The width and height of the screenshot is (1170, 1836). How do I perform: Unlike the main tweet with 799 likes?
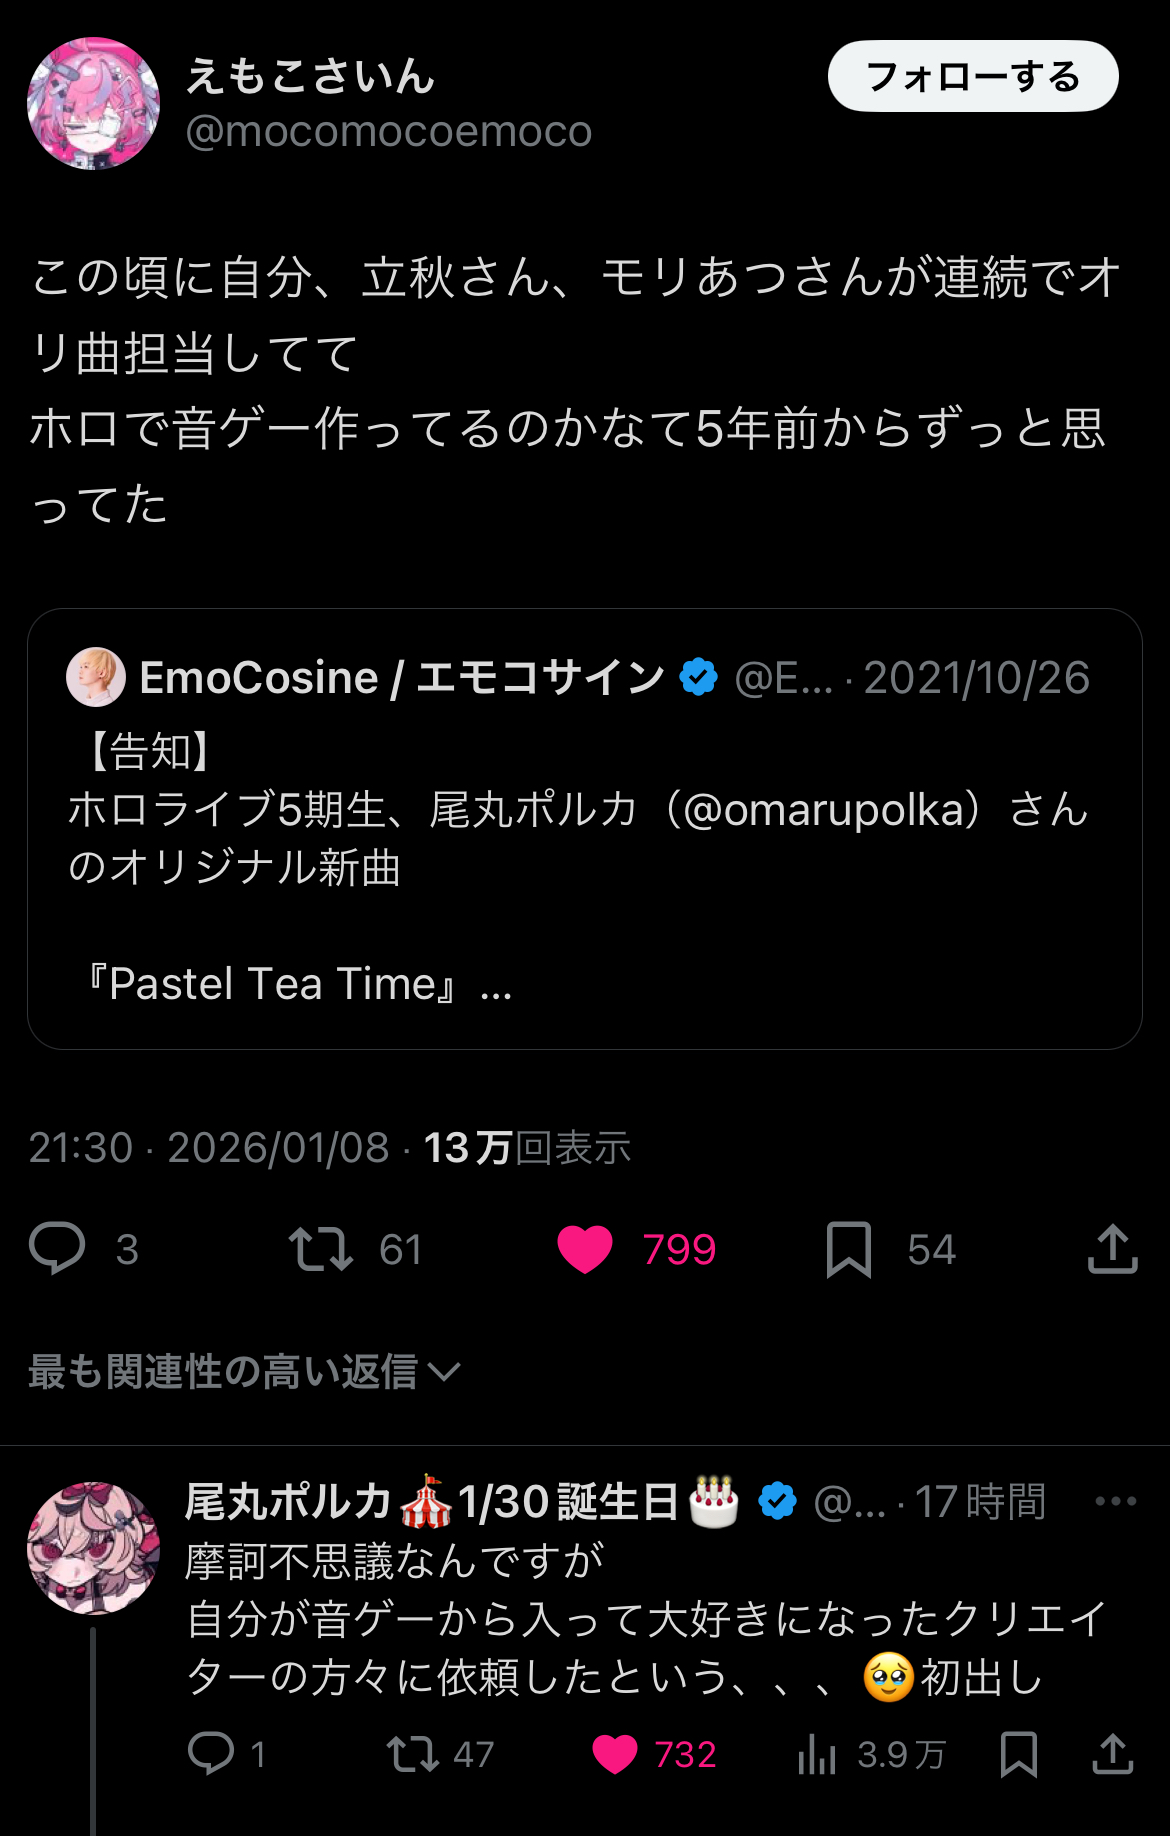point(585,1248)
